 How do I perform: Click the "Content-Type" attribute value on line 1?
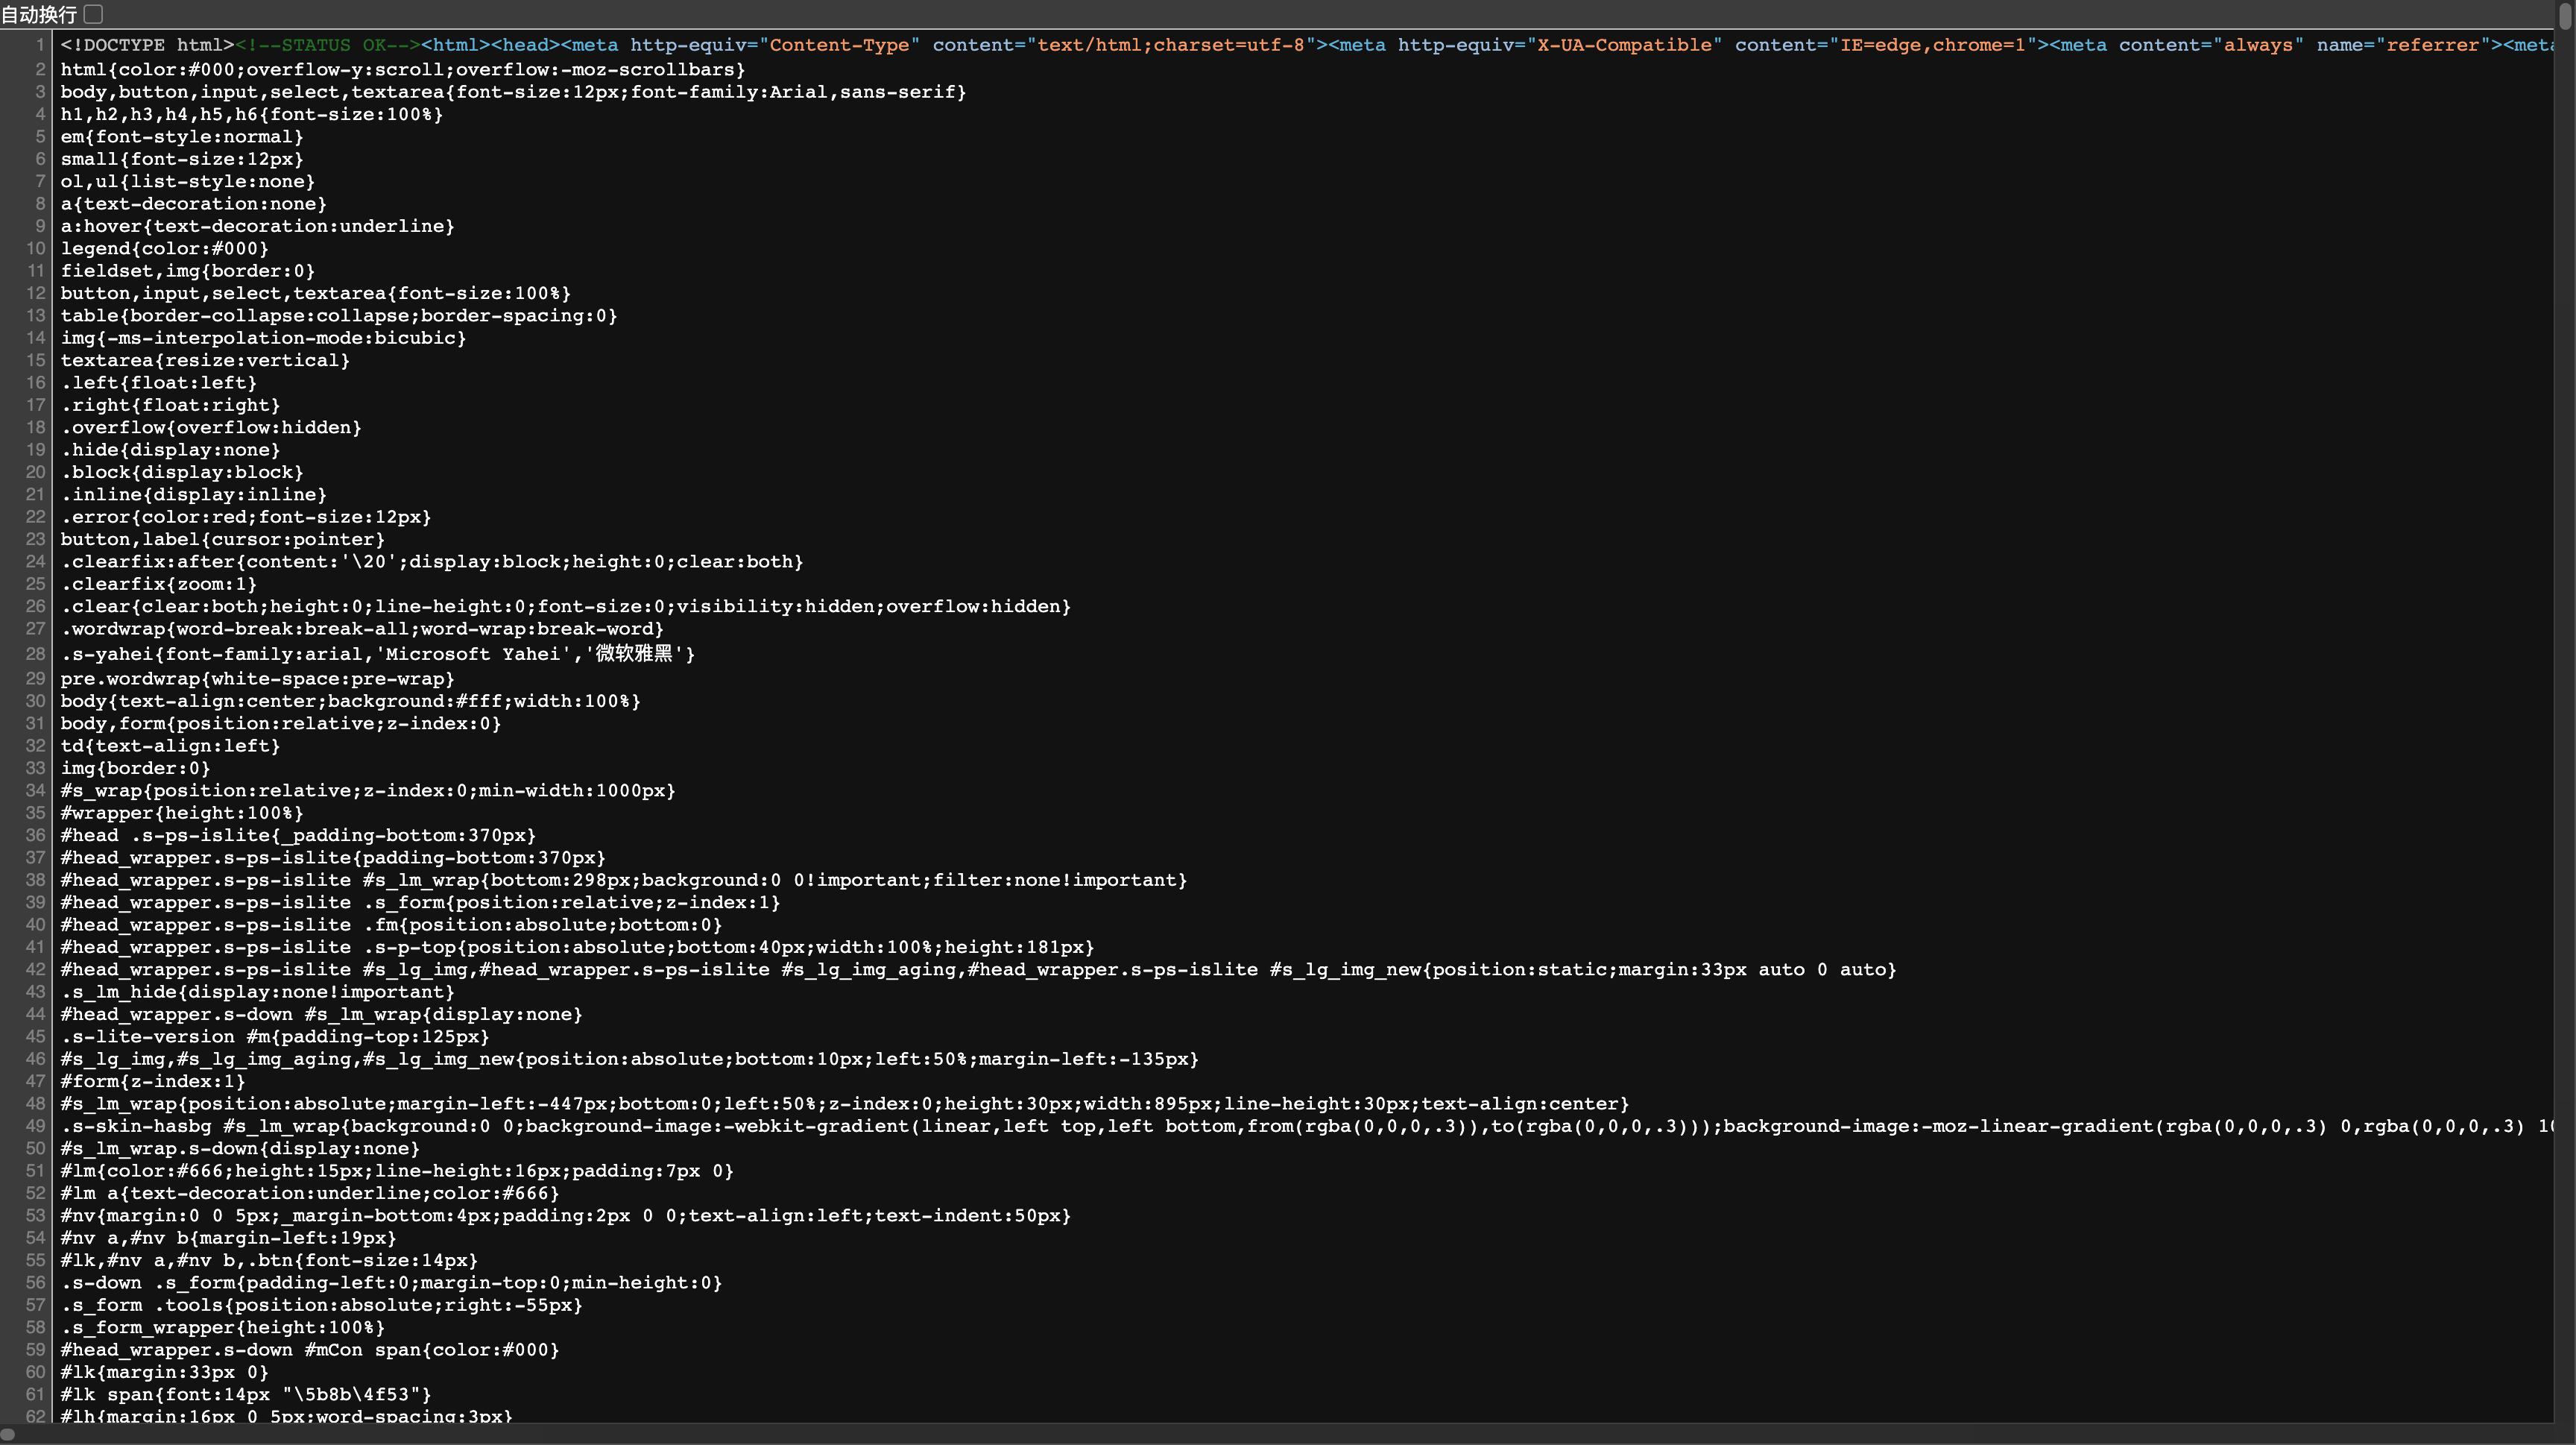(x=840, y=45)
